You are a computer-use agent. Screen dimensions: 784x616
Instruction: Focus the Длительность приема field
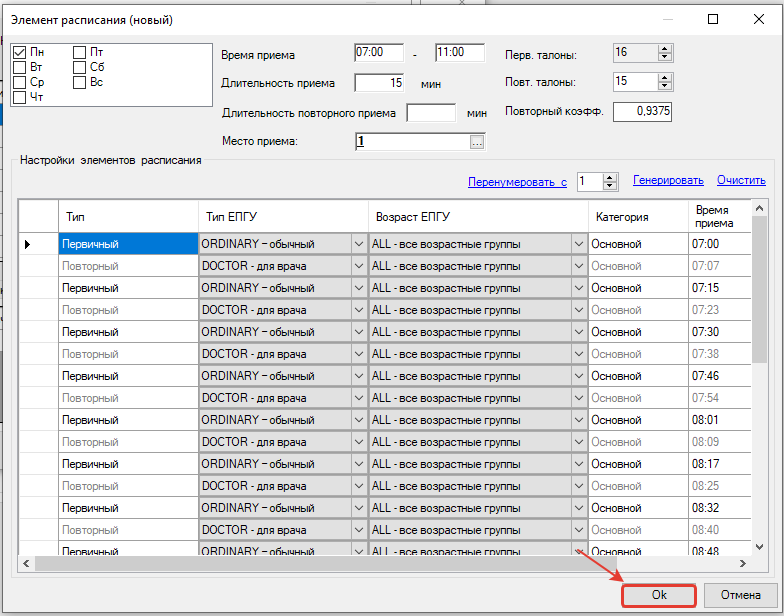[379, 82]
